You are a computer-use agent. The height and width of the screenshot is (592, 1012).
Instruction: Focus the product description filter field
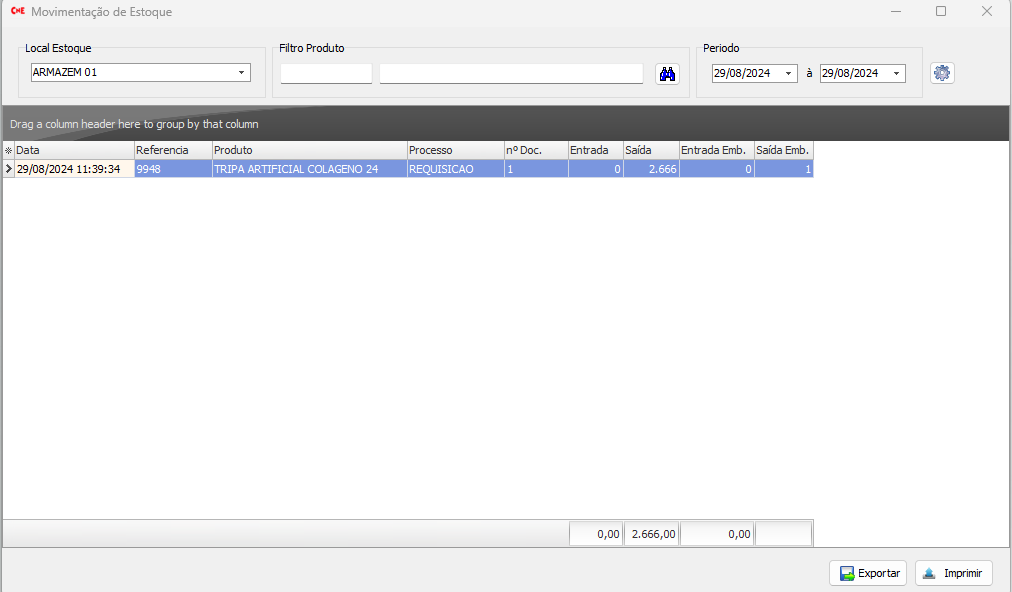(511, 73)
